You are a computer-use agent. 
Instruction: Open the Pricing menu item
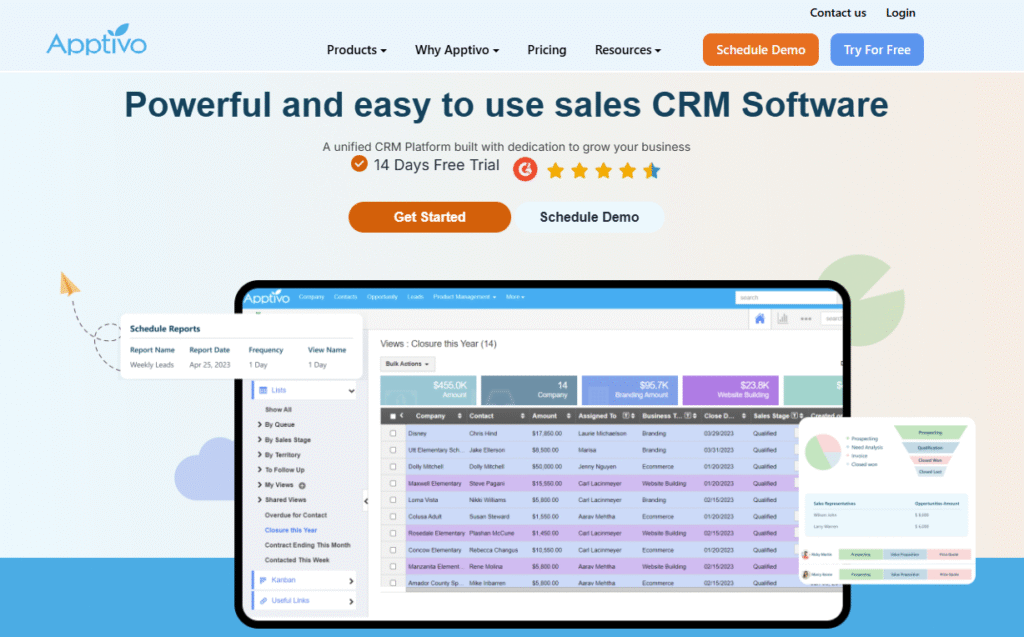(547, 50)
